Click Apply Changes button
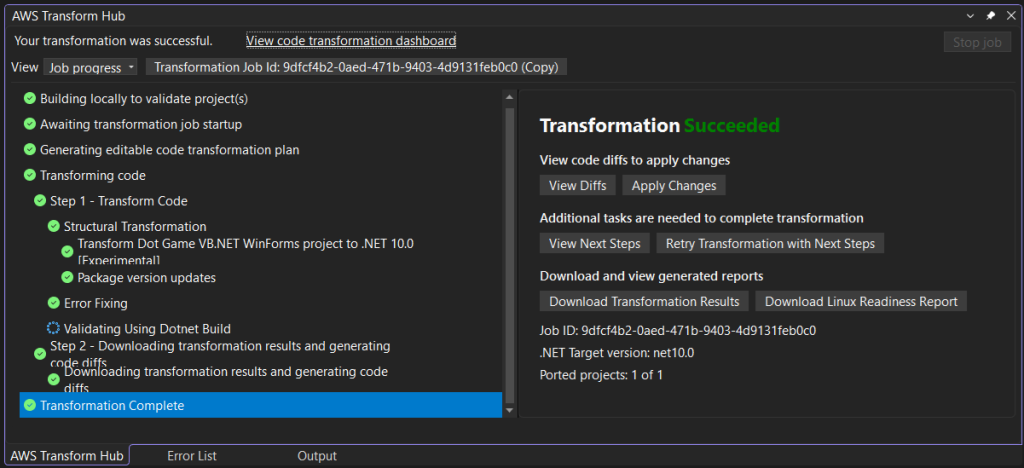The height and width of the screenshot is (468, 1024). pos(674,185)
